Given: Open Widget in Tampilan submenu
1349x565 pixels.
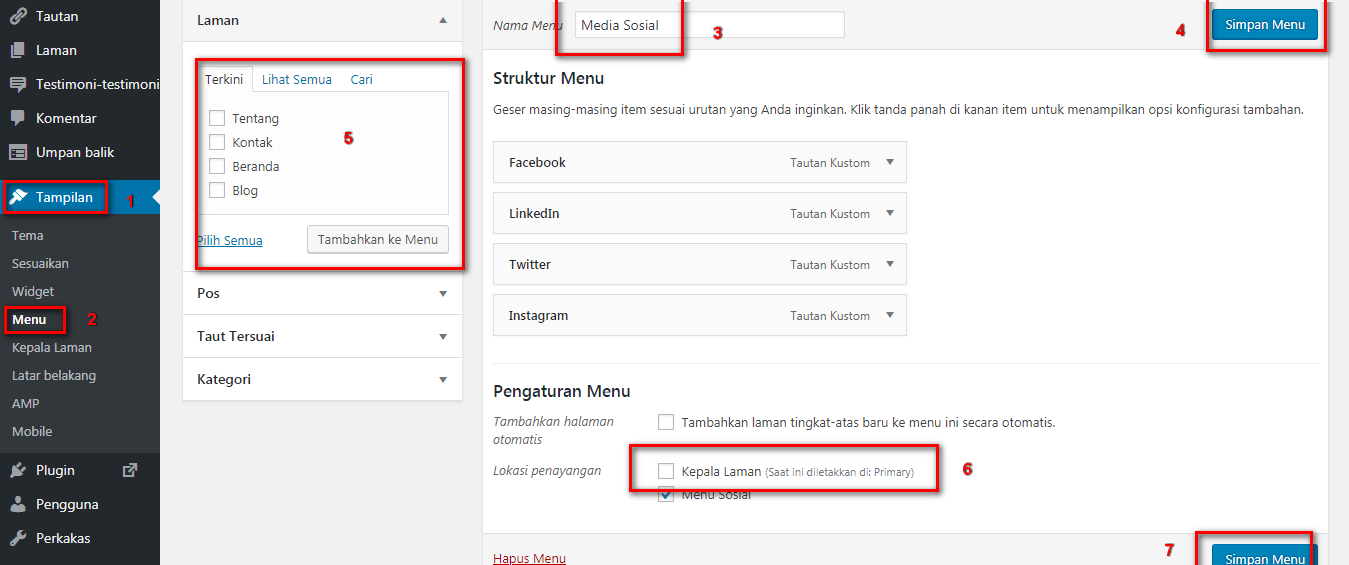Looking at the screenshot, I should 33,292.
